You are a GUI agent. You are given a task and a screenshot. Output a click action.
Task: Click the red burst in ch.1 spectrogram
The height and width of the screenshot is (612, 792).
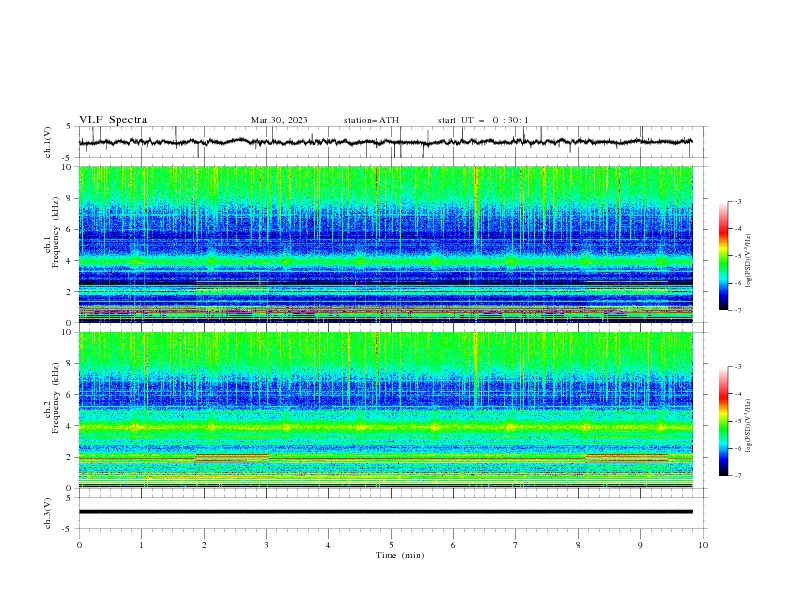[475, 202]
